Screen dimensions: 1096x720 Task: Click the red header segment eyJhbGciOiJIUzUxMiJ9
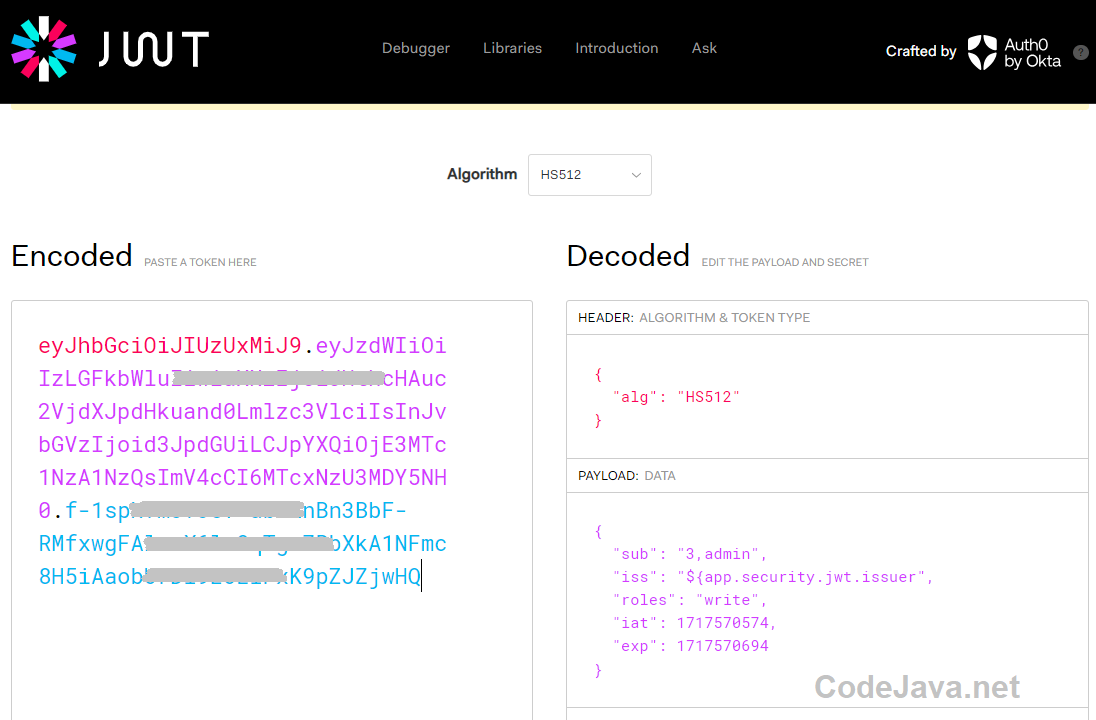coord(170,345)
